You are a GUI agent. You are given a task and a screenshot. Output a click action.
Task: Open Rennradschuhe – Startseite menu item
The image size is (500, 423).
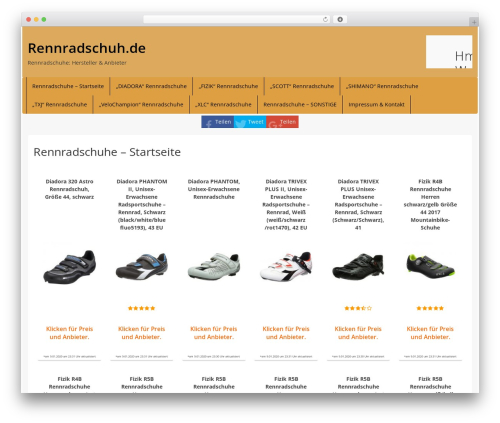[x=68, y=86]
